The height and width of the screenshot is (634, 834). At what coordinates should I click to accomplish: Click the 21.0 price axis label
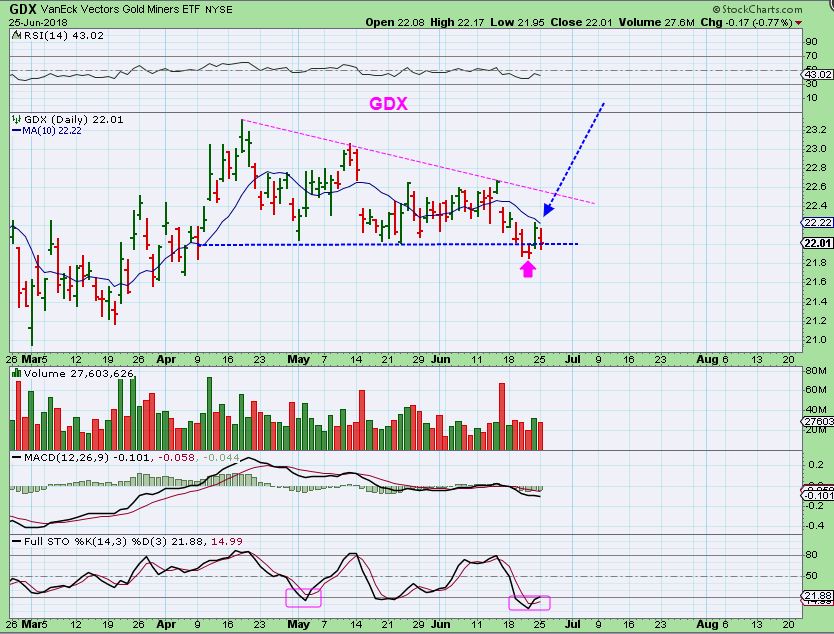(x=816, y=339)
